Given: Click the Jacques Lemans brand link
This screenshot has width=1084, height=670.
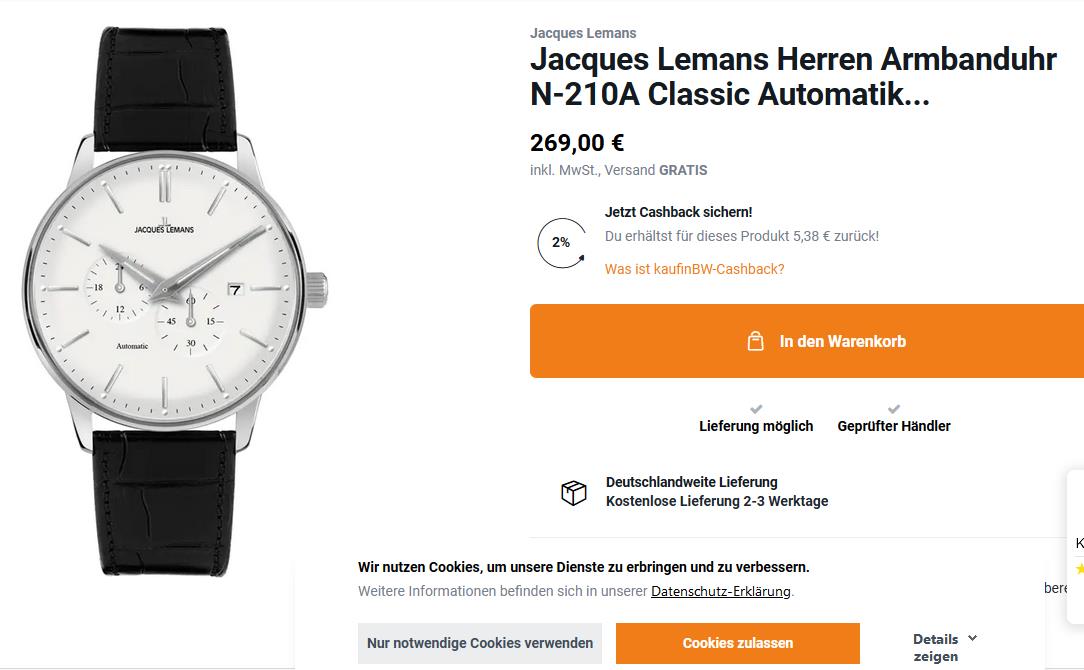Looking at the screenshot, I should (583, 33).
